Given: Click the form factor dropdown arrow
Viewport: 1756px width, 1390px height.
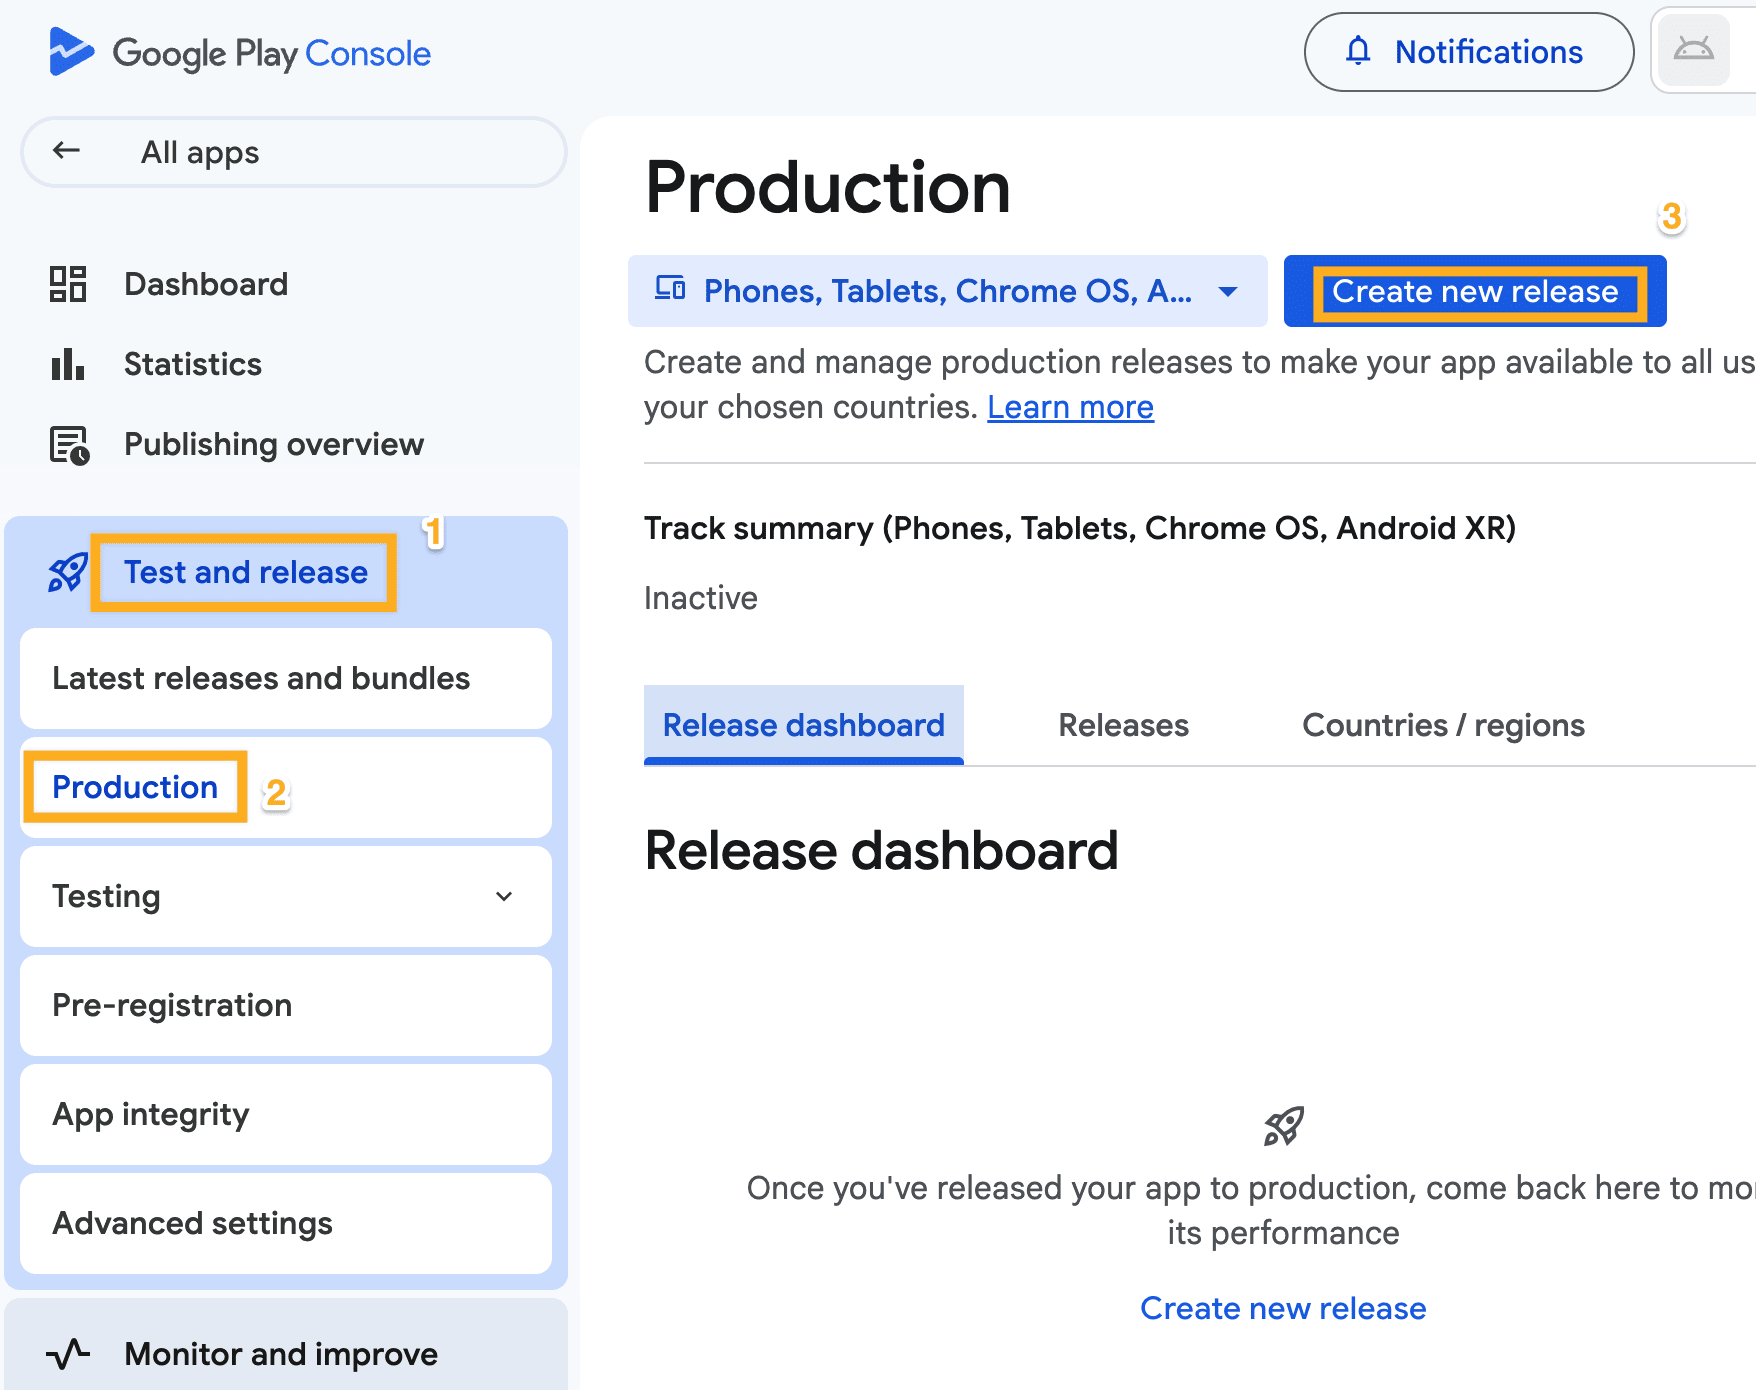Looking at the screenshot, I should [x=1228, y=292].
